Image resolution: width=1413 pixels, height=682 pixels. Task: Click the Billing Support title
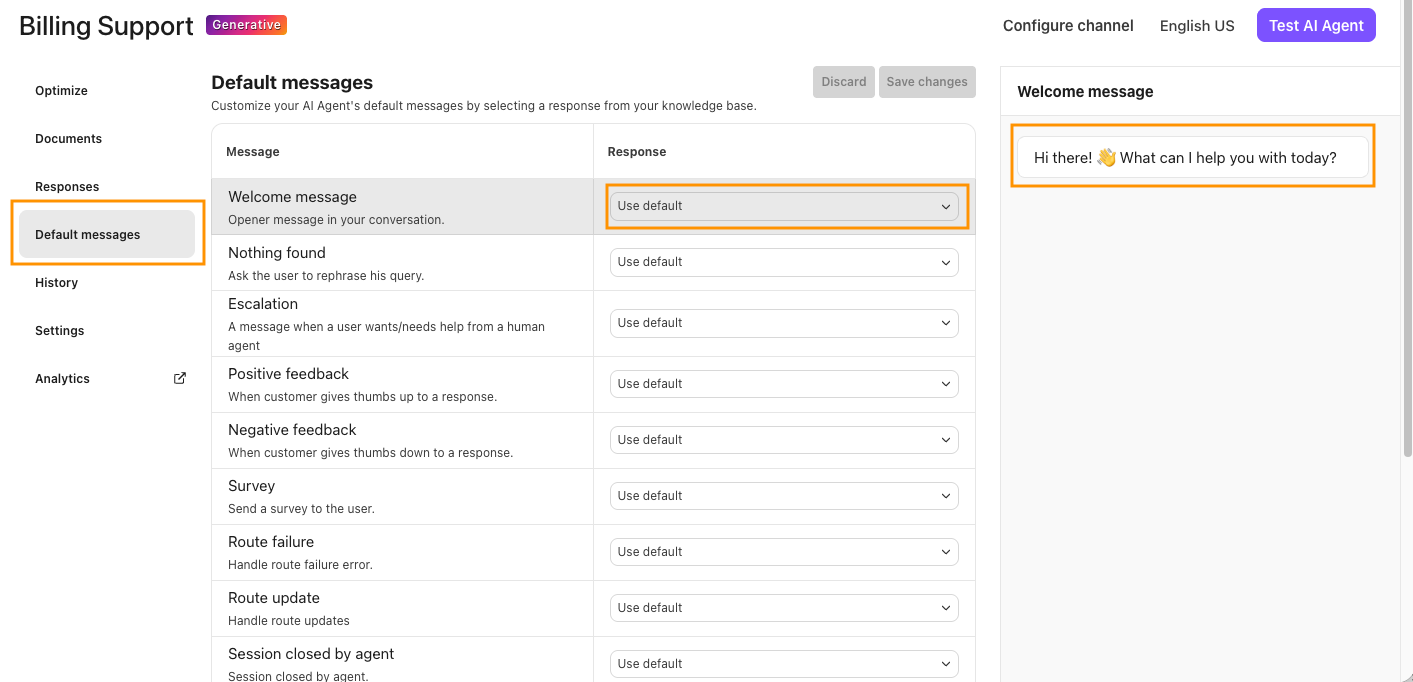click(106, 26)
